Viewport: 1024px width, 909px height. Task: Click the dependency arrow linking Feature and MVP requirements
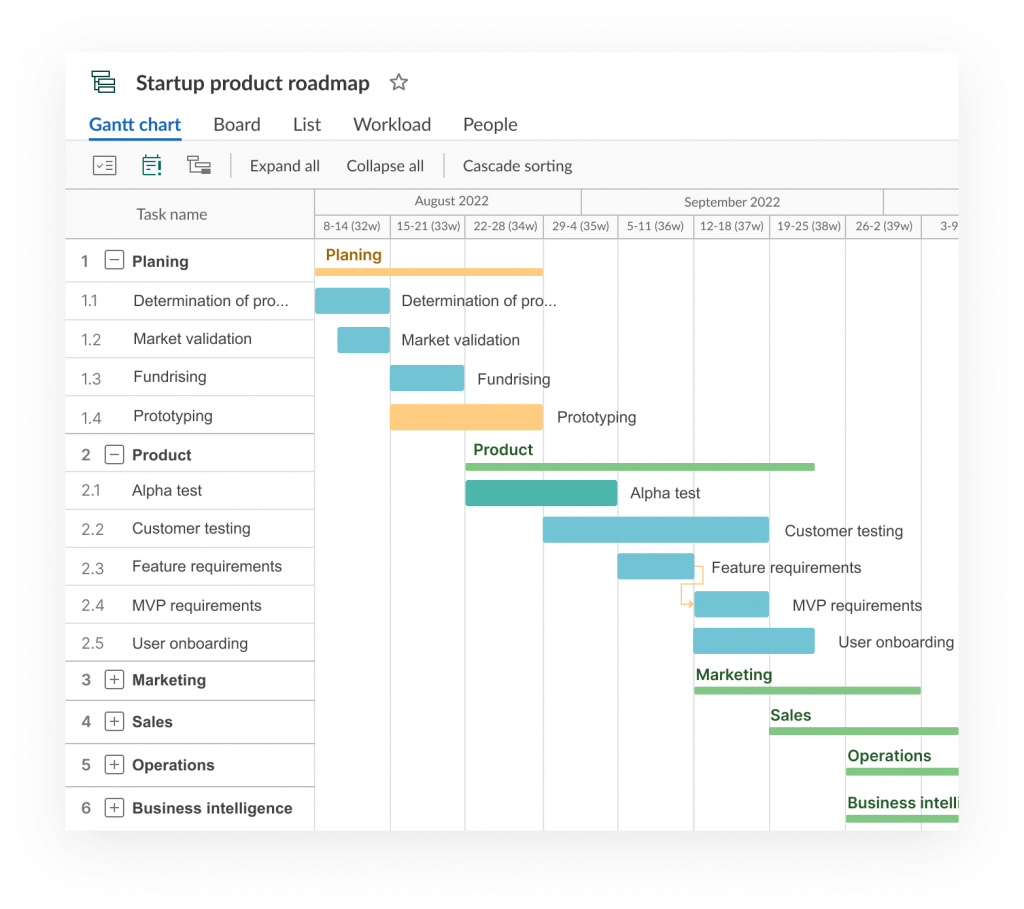click(x=688, y=586)
